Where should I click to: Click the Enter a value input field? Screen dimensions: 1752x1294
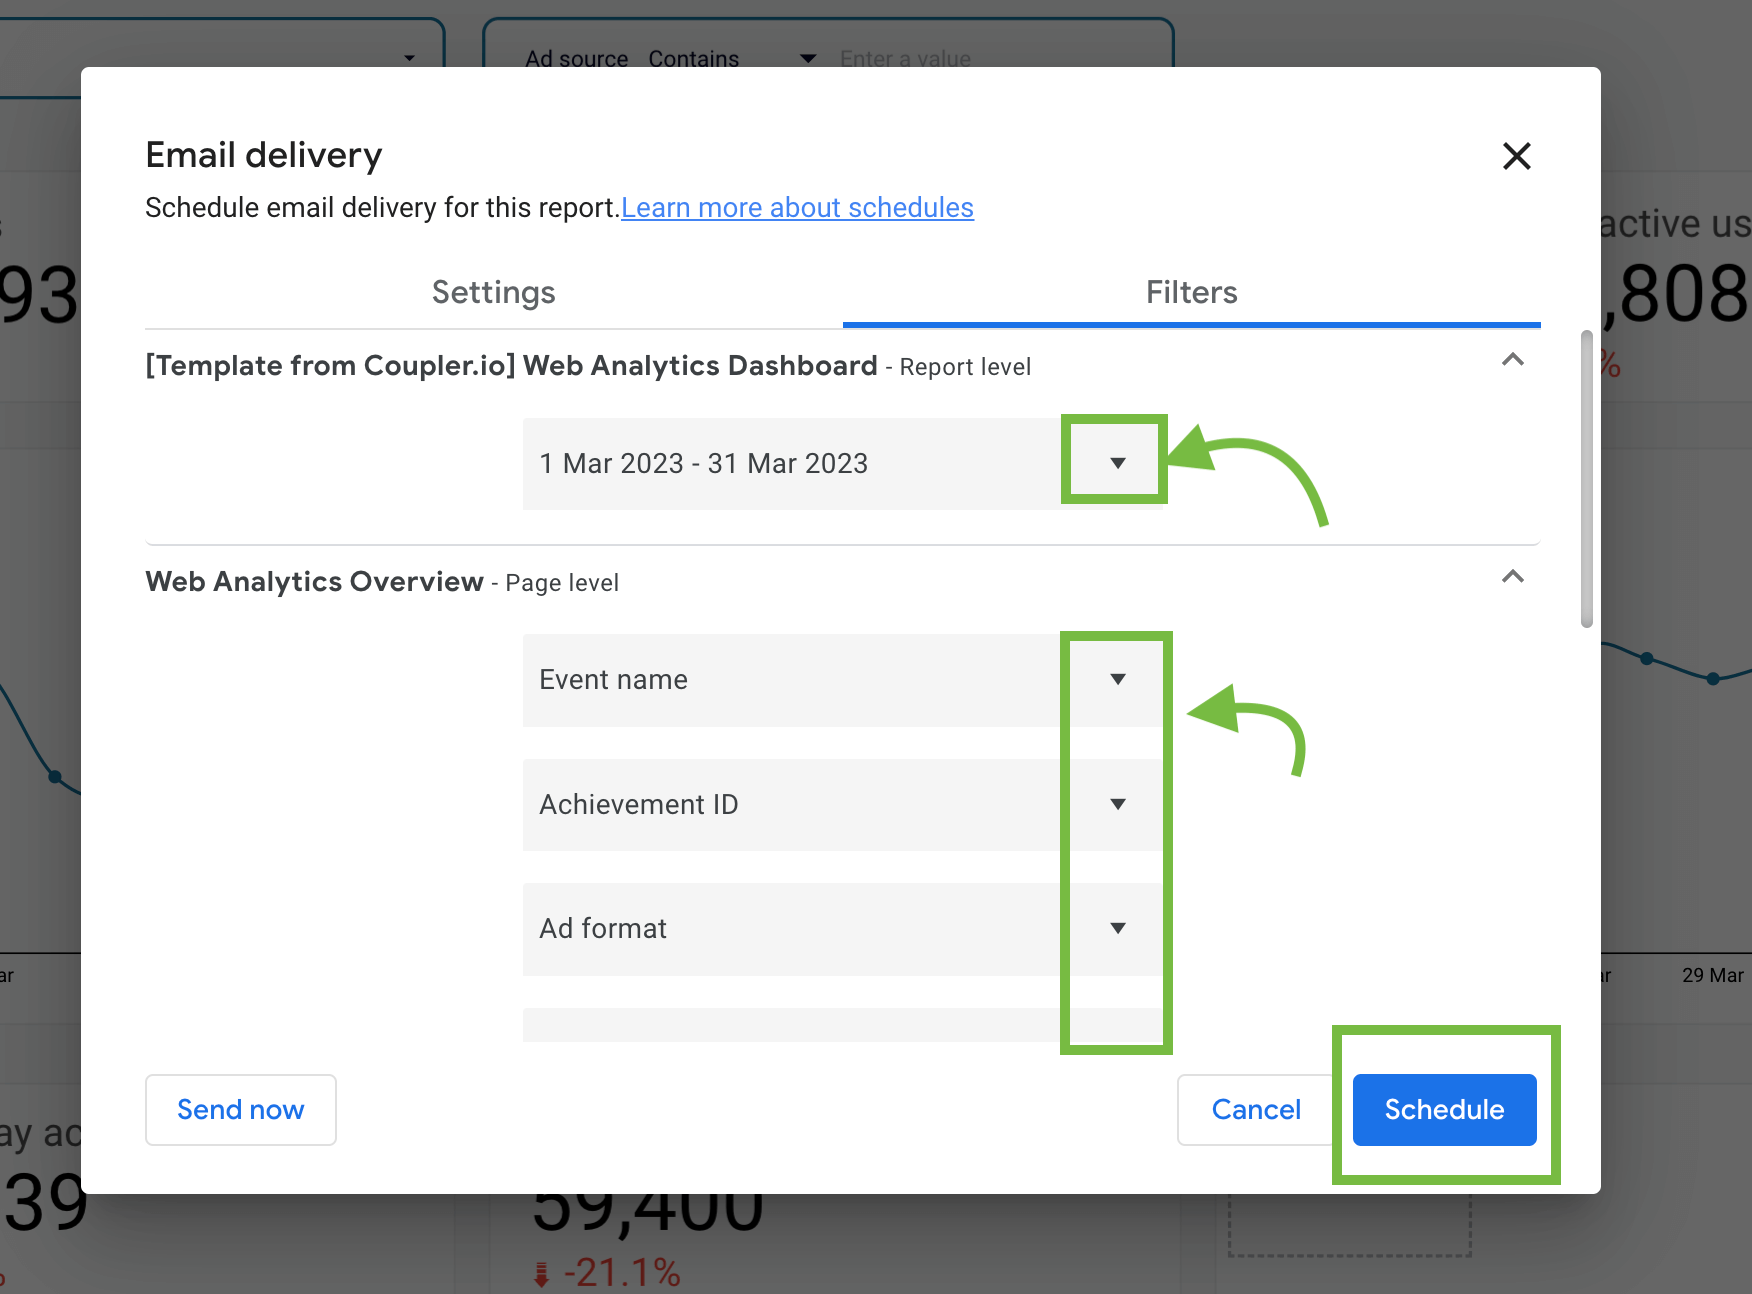[x=905, y=58]
